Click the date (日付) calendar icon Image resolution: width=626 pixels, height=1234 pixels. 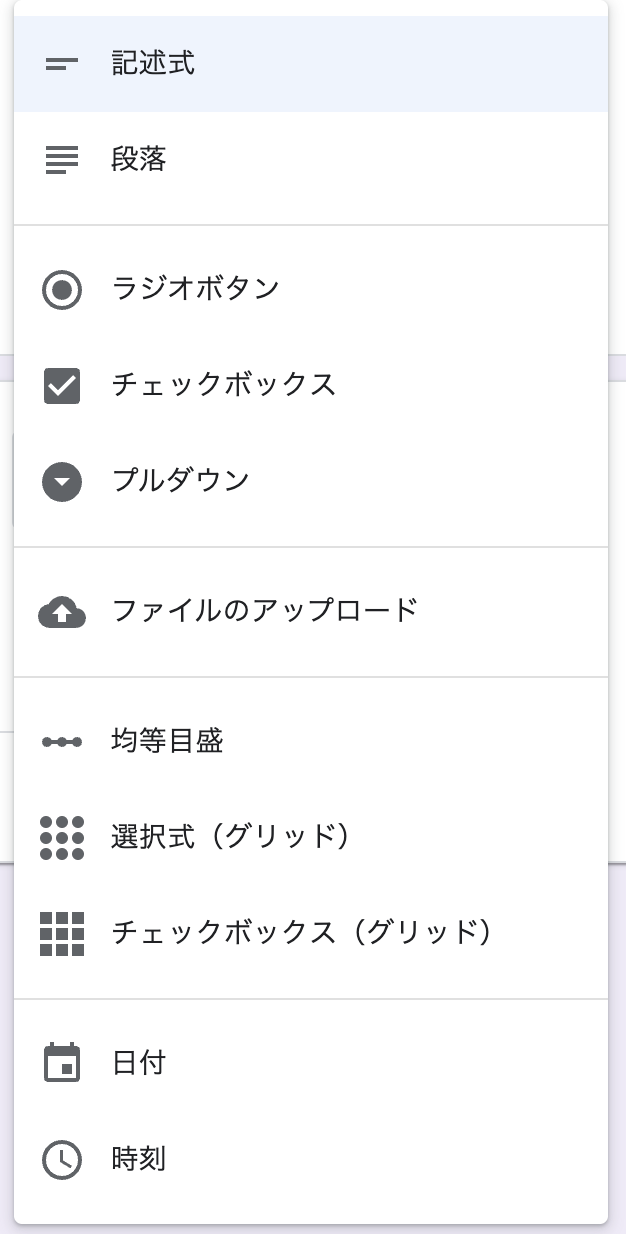click(61, 1065)
